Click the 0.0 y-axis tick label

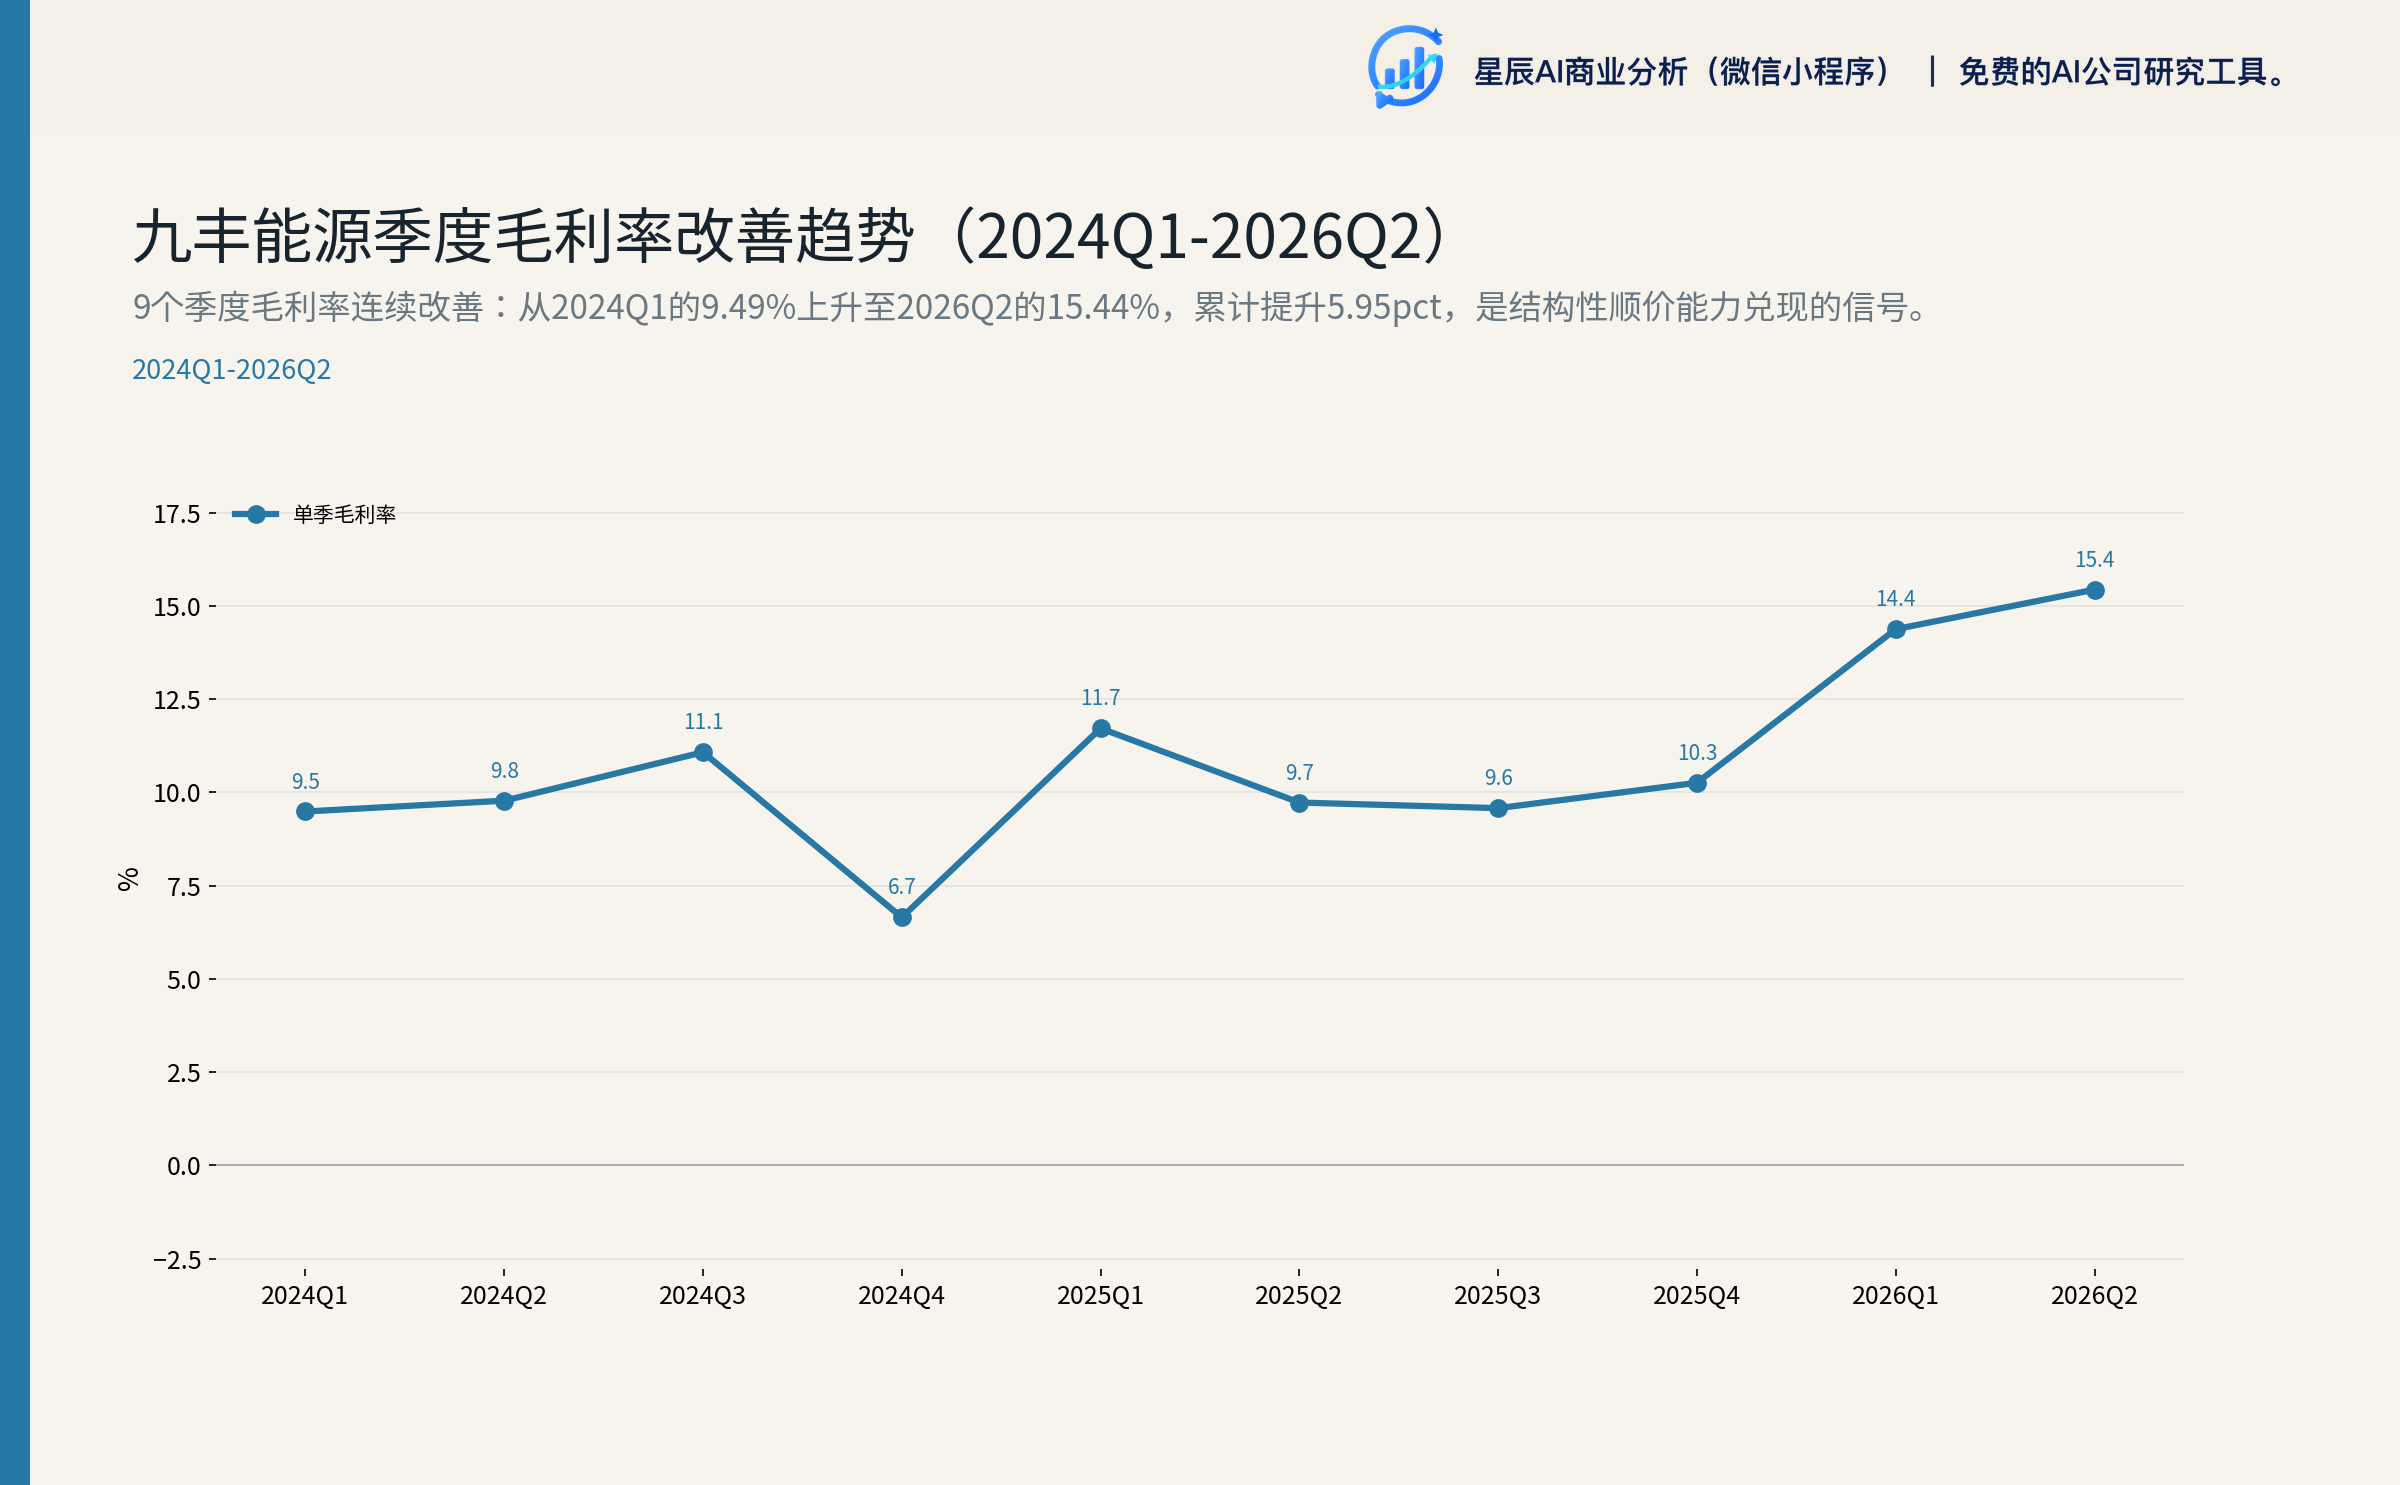coord(184,1166)
